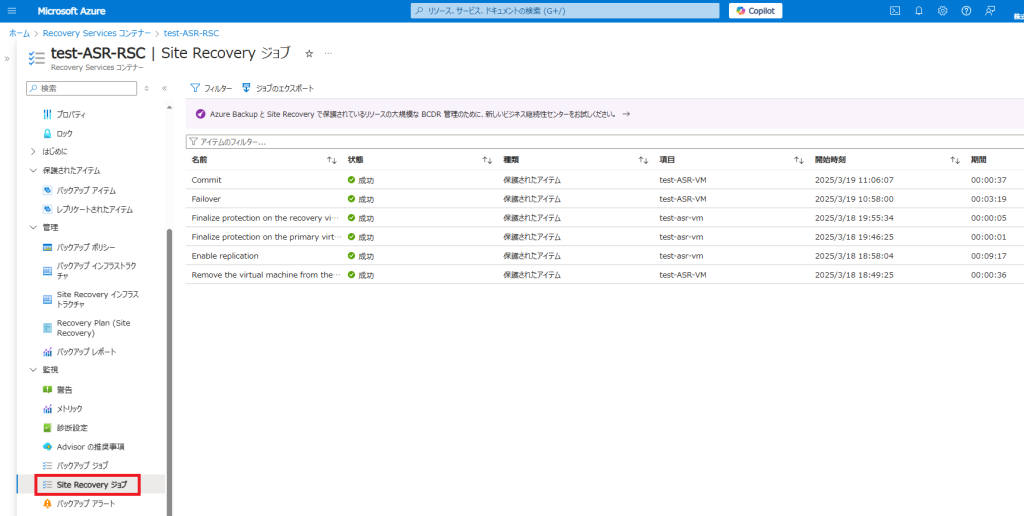The height and width of the screenshot is (516, 1024).
Task: Click the item filter input field
Action: pos(600,142)
